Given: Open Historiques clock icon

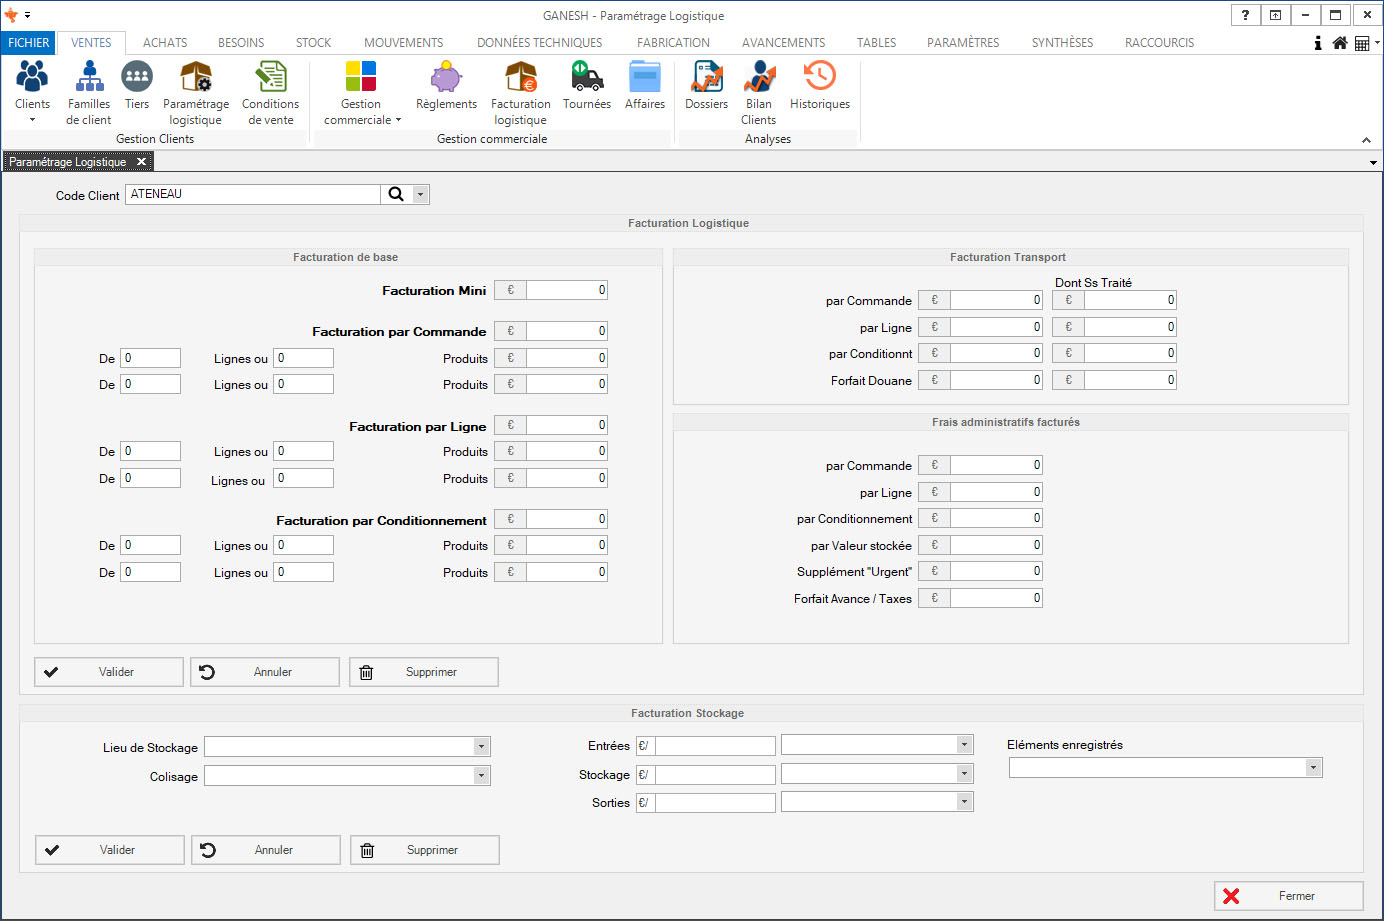Looking at the screenshot, I should 819,78.
